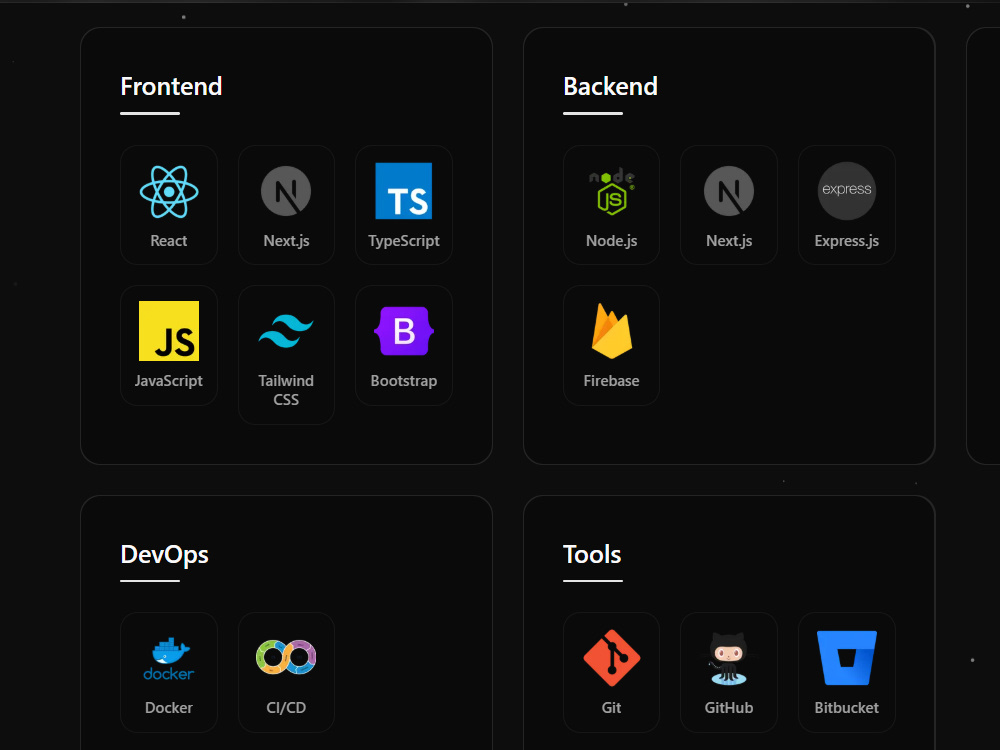
Task: Click the purple Bootstrap B icon
Action: pos(404,331)
